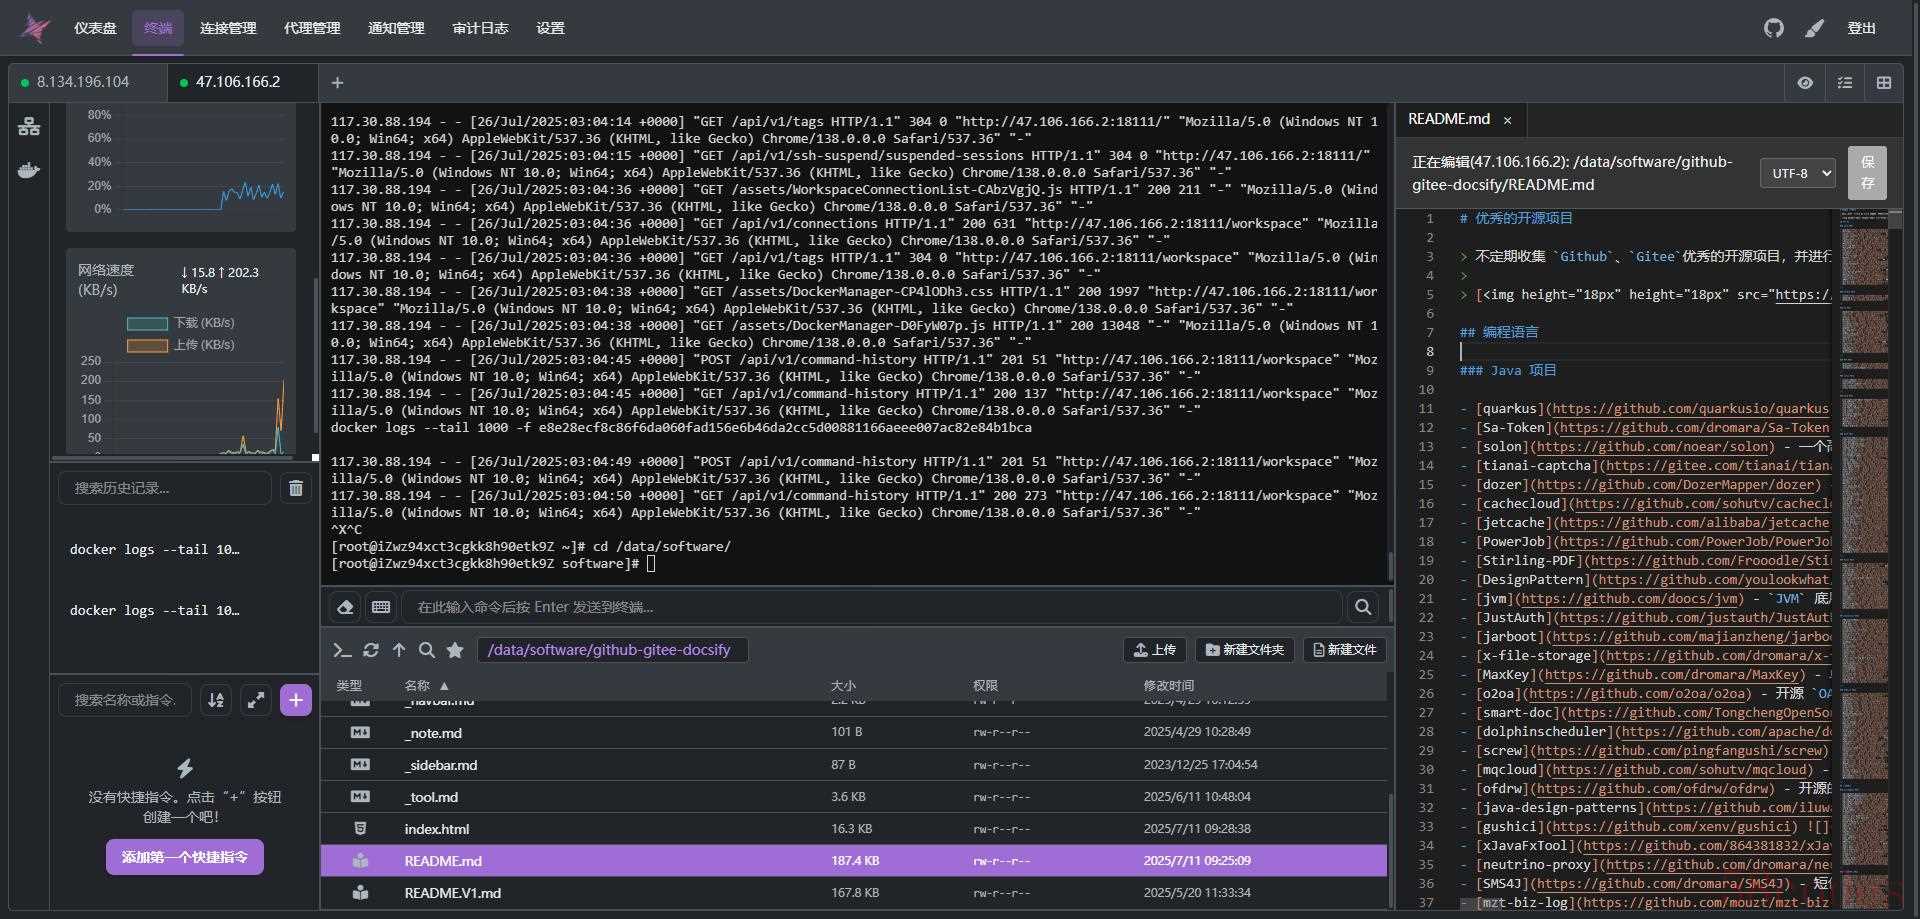The image size is (1920, 919).
Task: Open the 设置 menu
Action: [x=550, y=28]
